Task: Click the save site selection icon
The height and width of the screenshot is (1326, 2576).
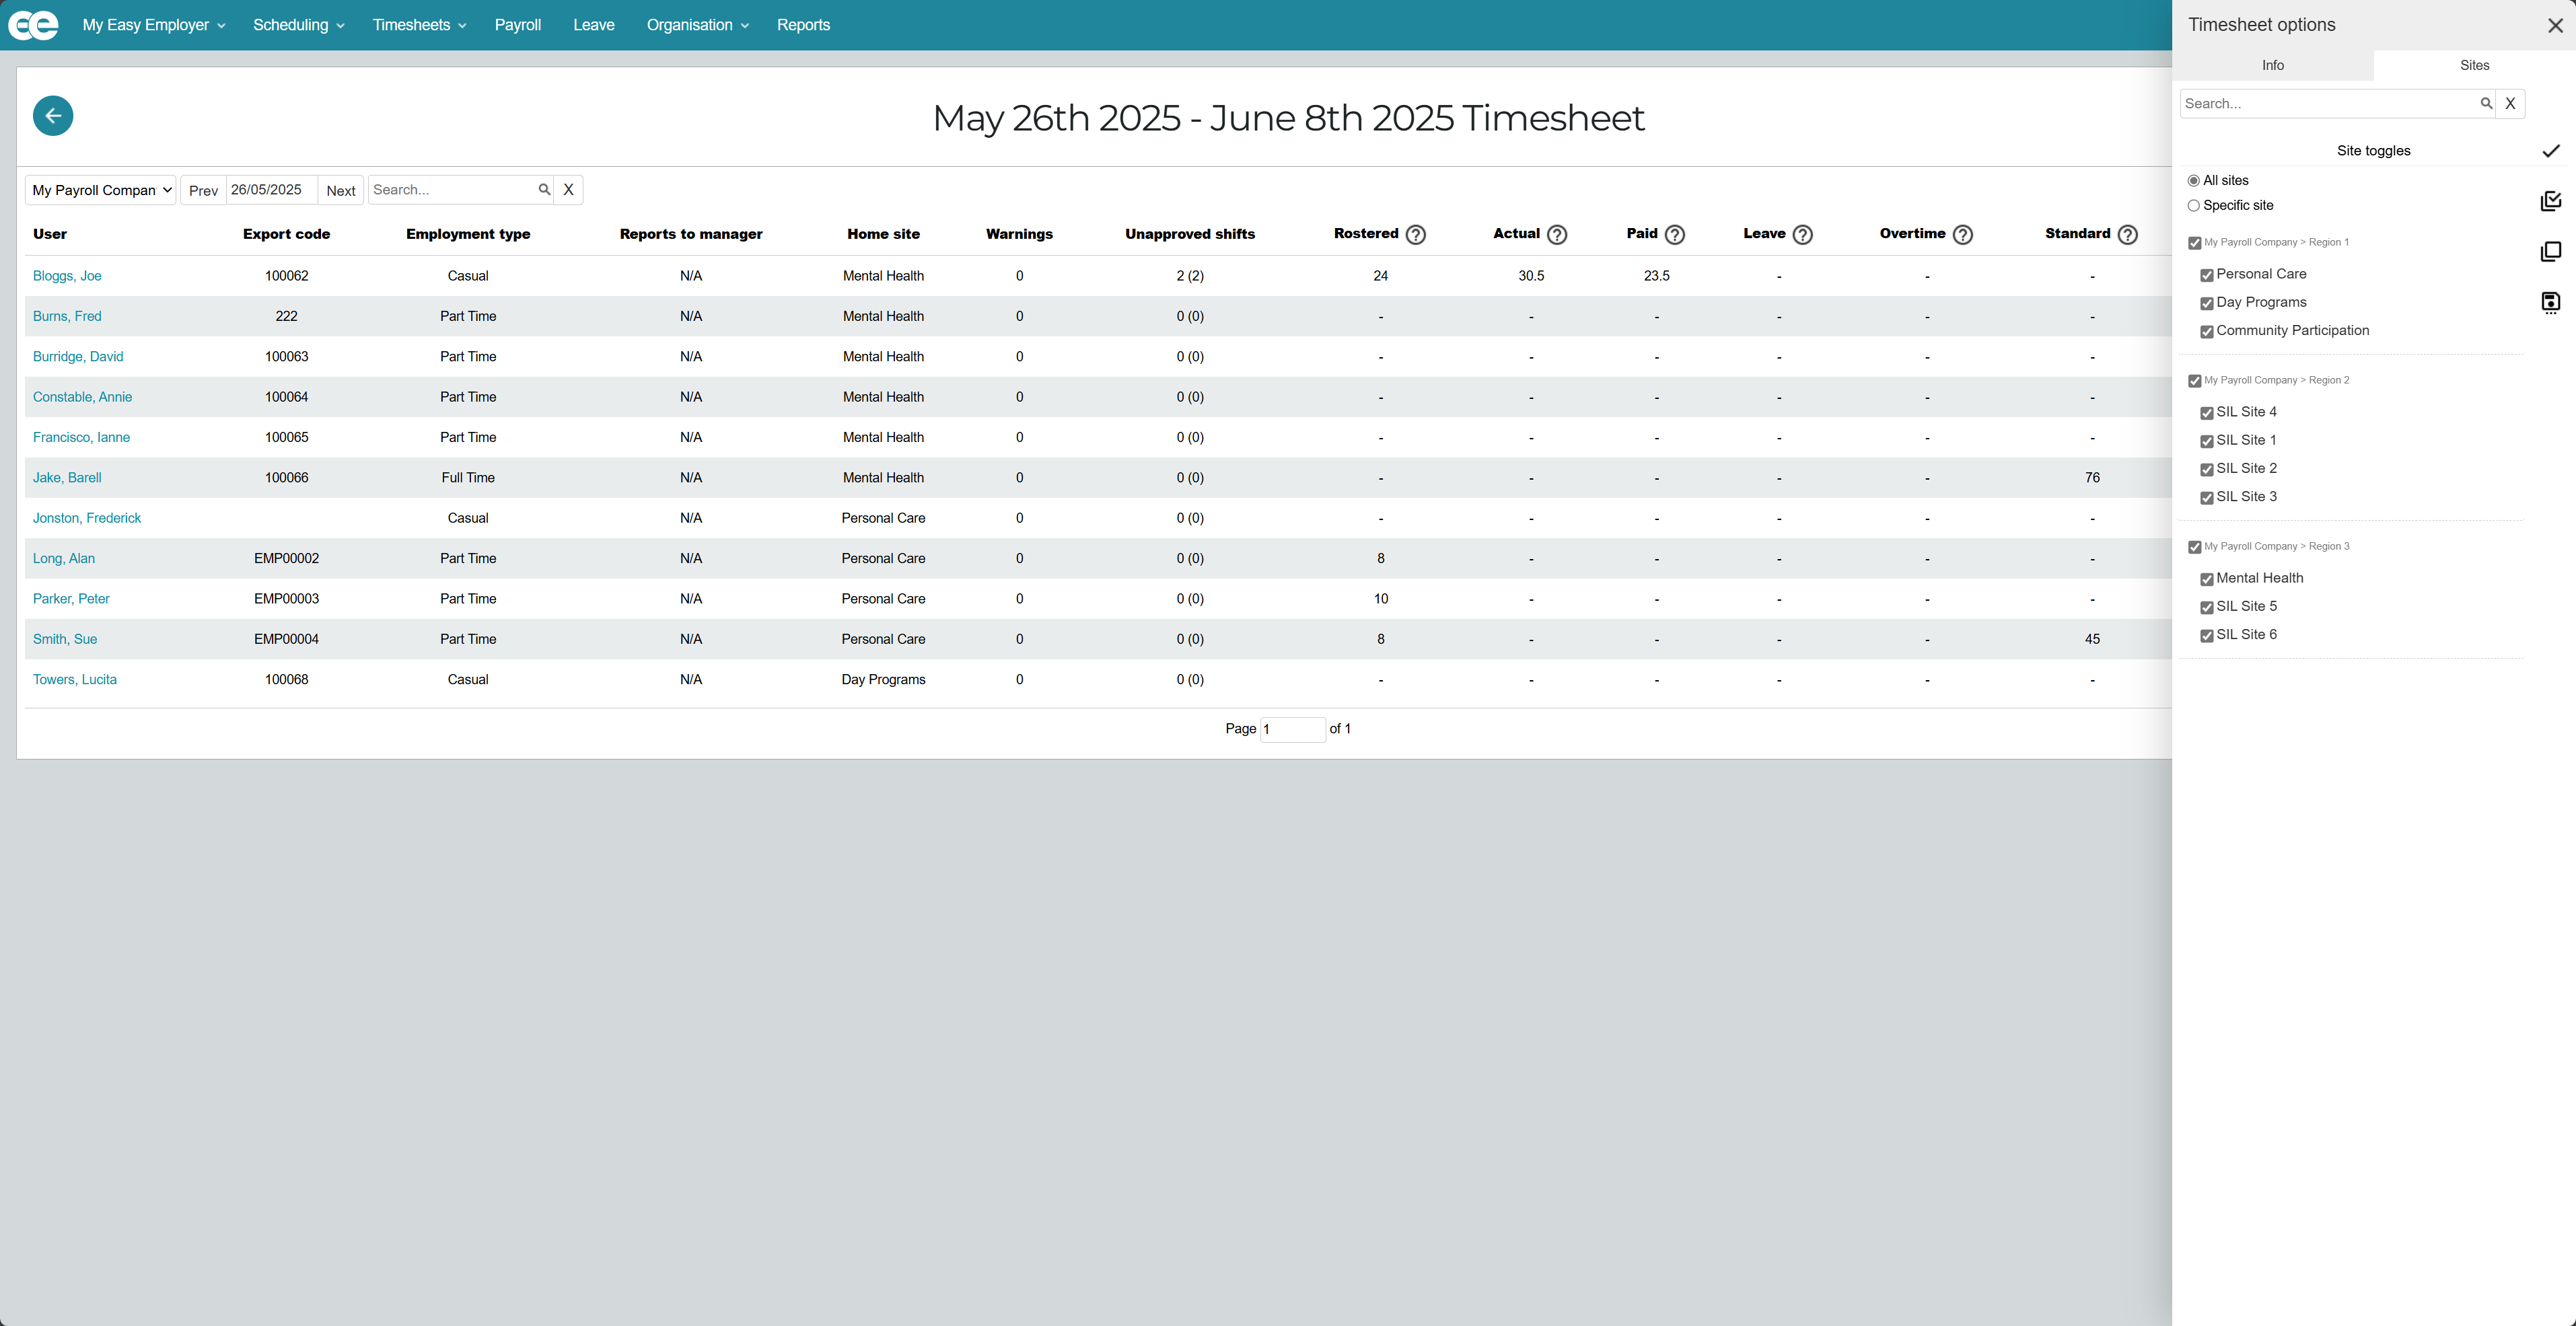Action: pyautogui.click(x=2551, y=302)
